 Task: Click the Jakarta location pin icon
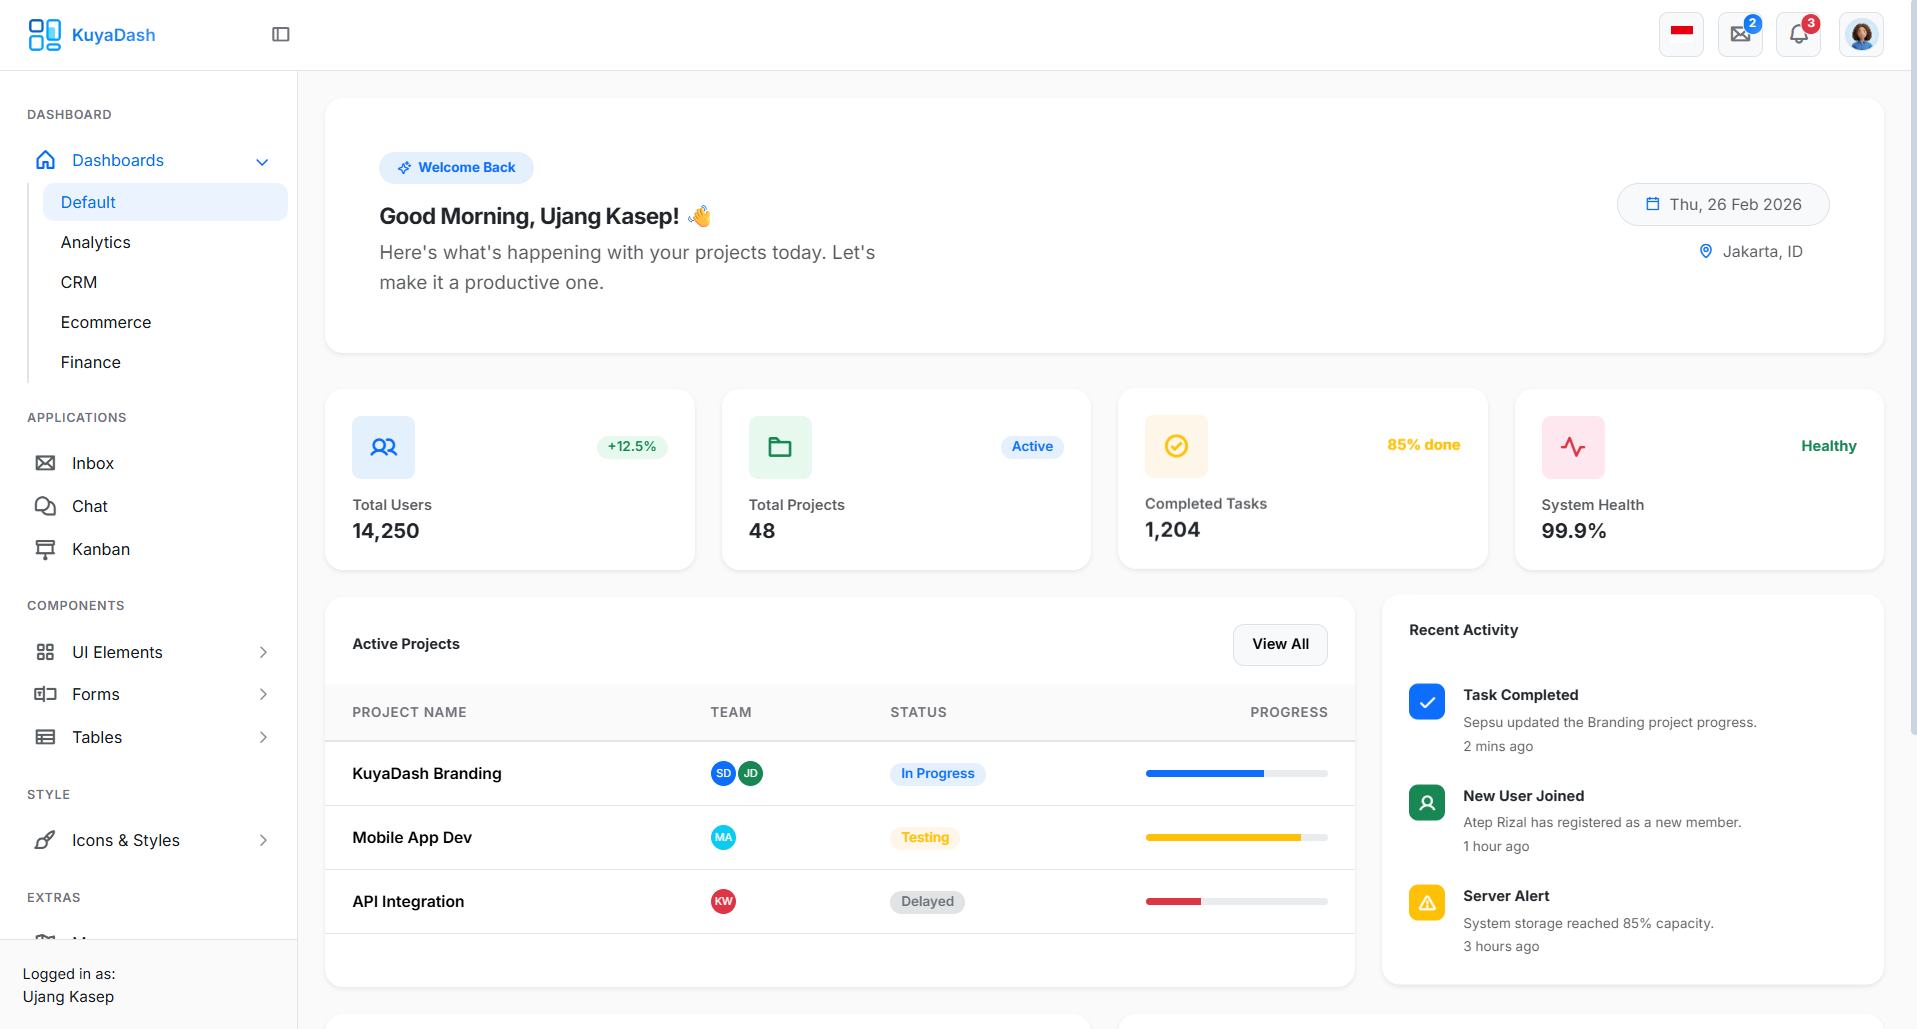(1706, 251)
